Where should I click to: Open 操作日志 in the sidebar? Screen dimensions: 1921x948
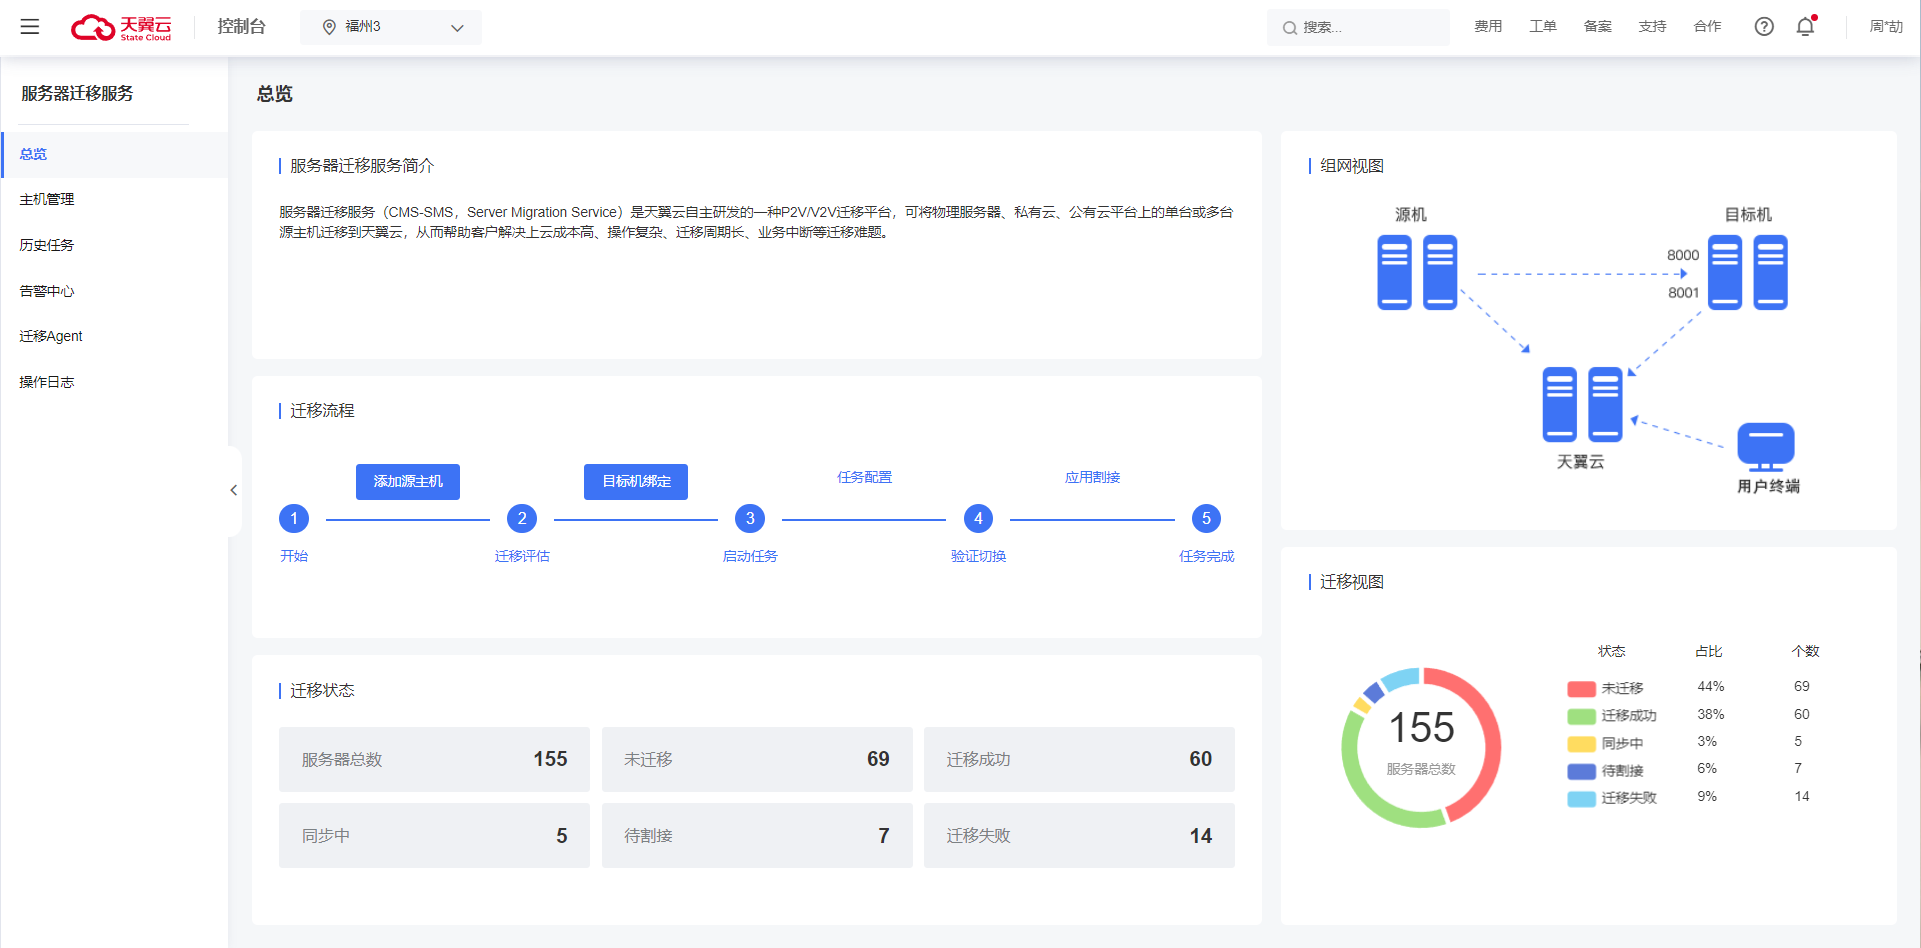pos(115,382)
